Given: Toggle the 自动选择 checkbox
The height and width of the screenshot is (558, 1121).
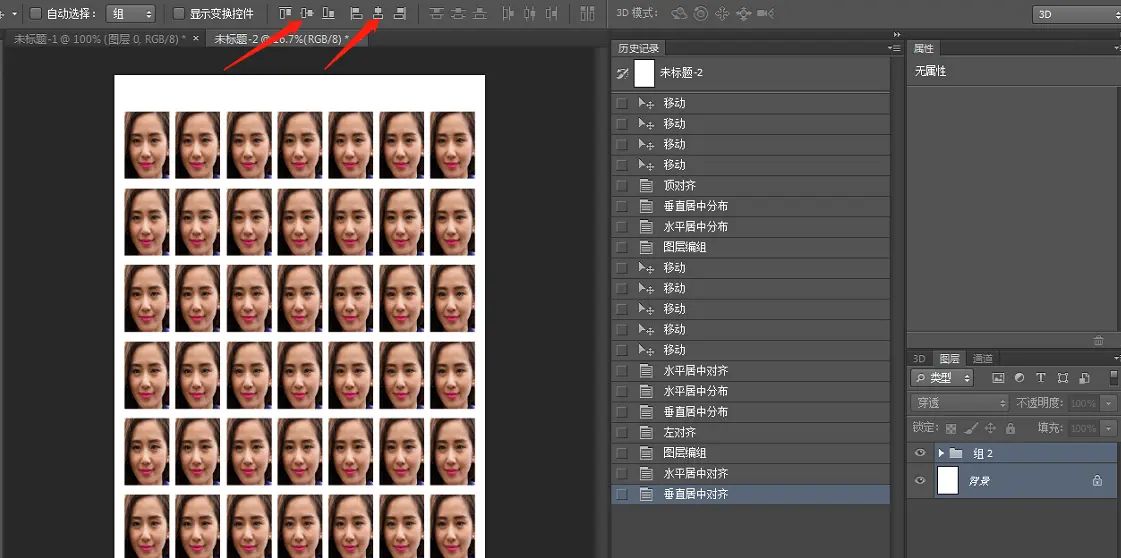Looking at the screenshot, I should tap(35, 14).
